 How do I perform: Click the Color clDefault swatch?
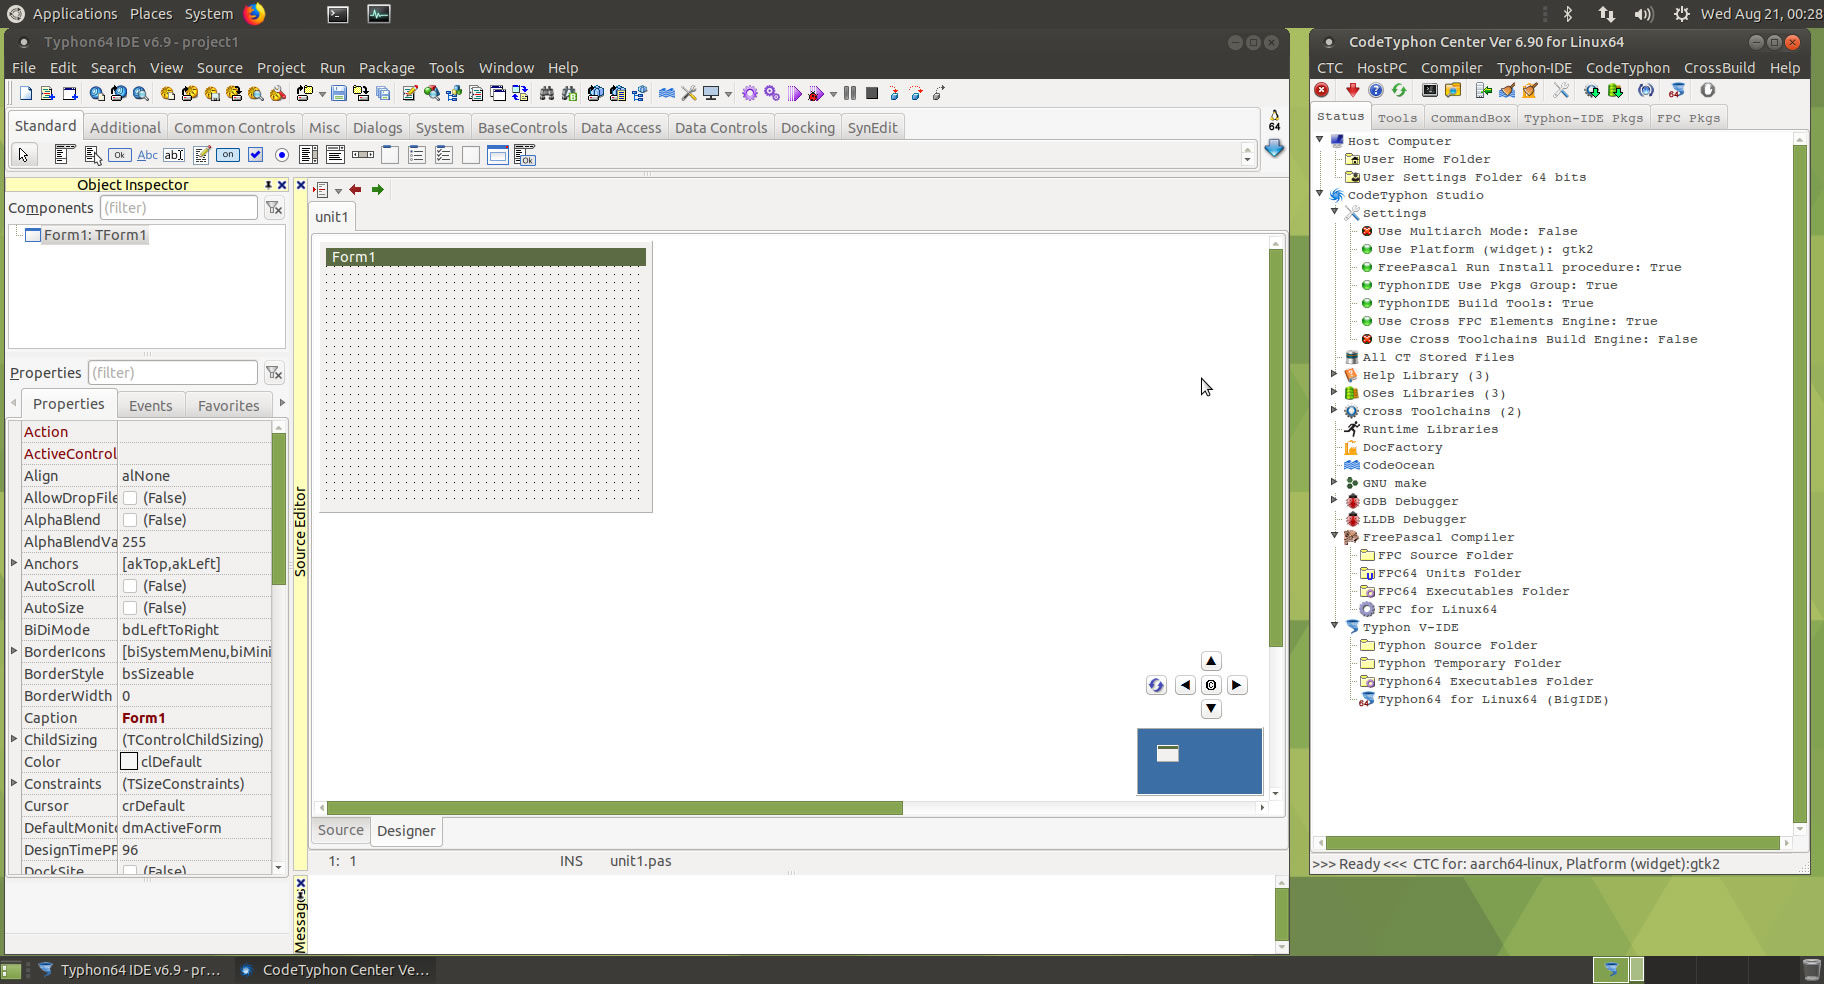click(130, 762)
